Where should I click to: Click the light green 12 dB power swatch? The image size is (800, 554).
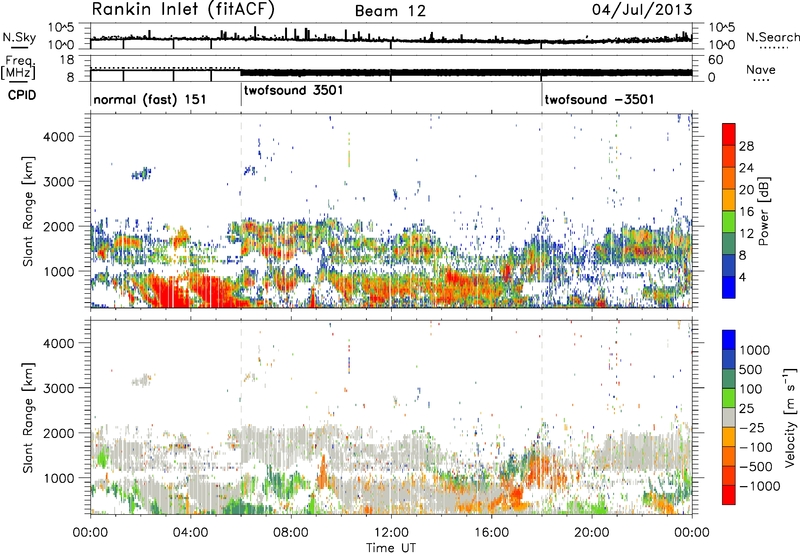tap(729, 222)
